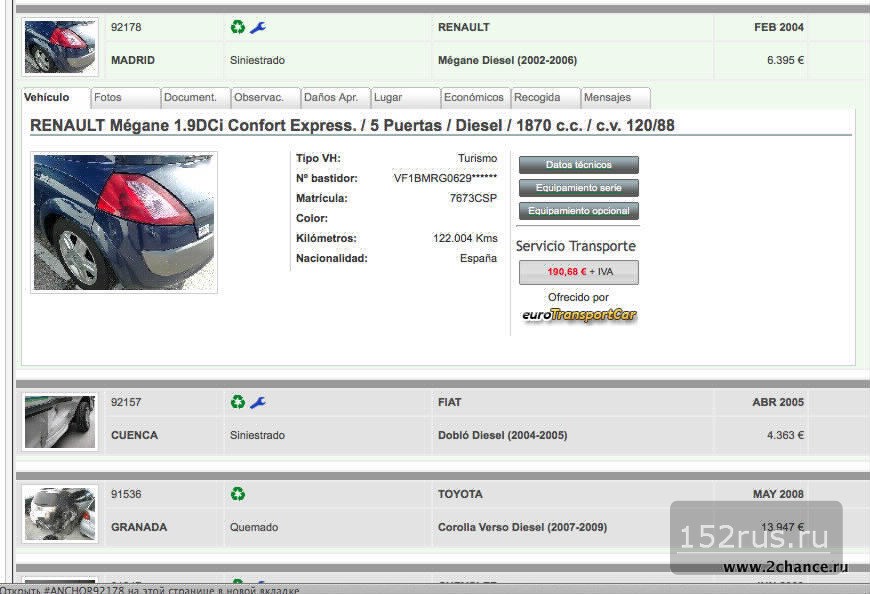Click recycle icon in Fiat 92157 row
Viewport: 870px width, 594px height.
(237, 402)
